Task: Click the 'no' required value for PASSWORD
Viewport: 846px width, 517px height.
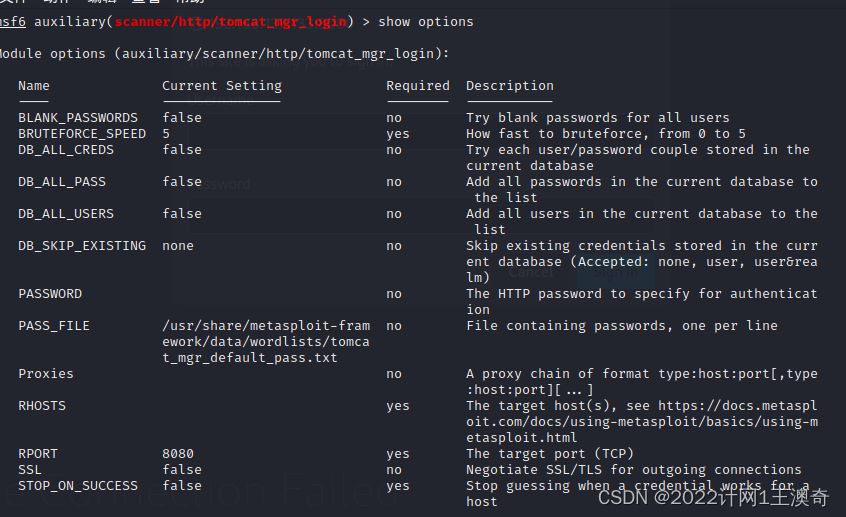Action: click(x=394, y=294)
